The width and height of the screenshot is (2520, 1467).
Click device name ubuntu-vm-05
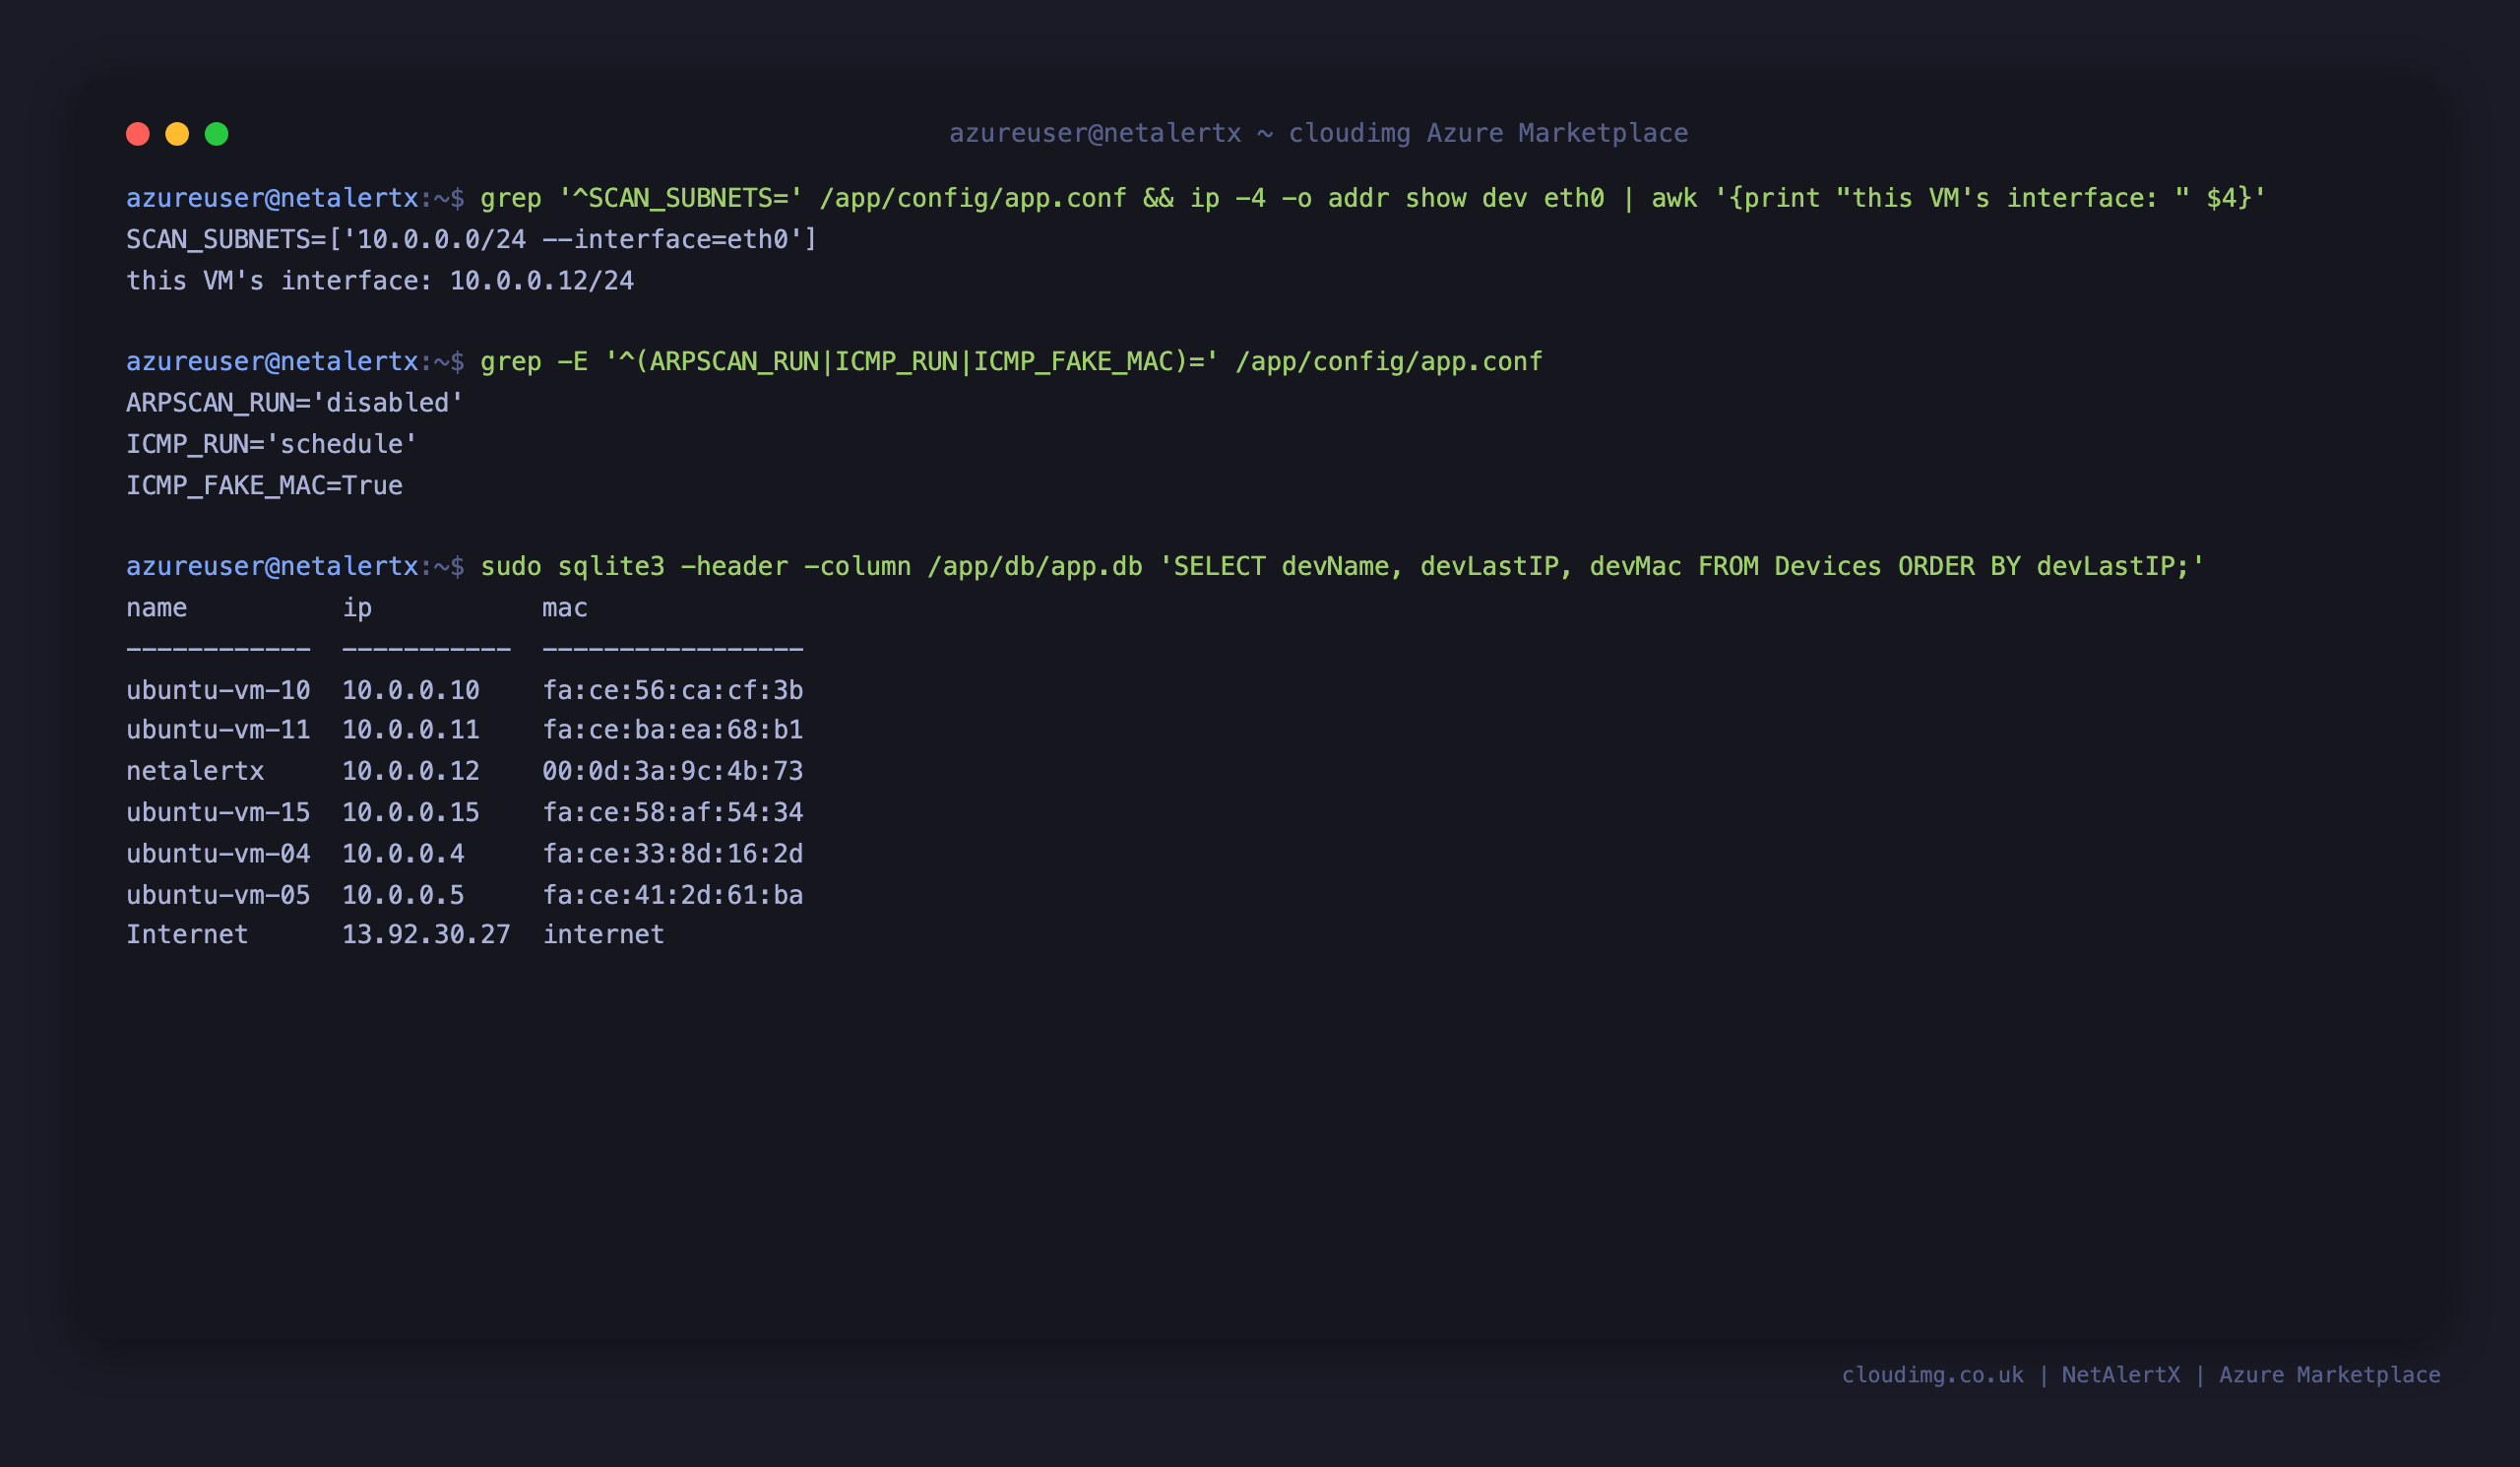point(218,894)
